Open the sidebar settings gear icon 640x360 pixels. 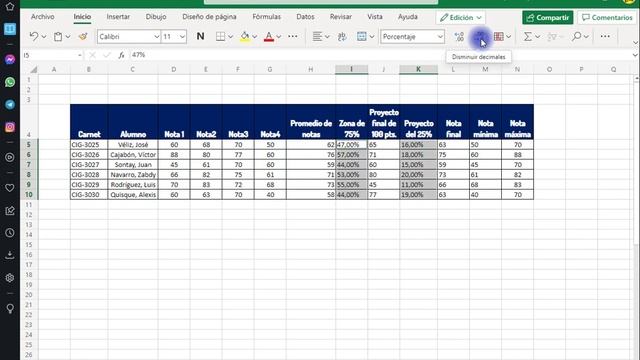pos(10,278)
